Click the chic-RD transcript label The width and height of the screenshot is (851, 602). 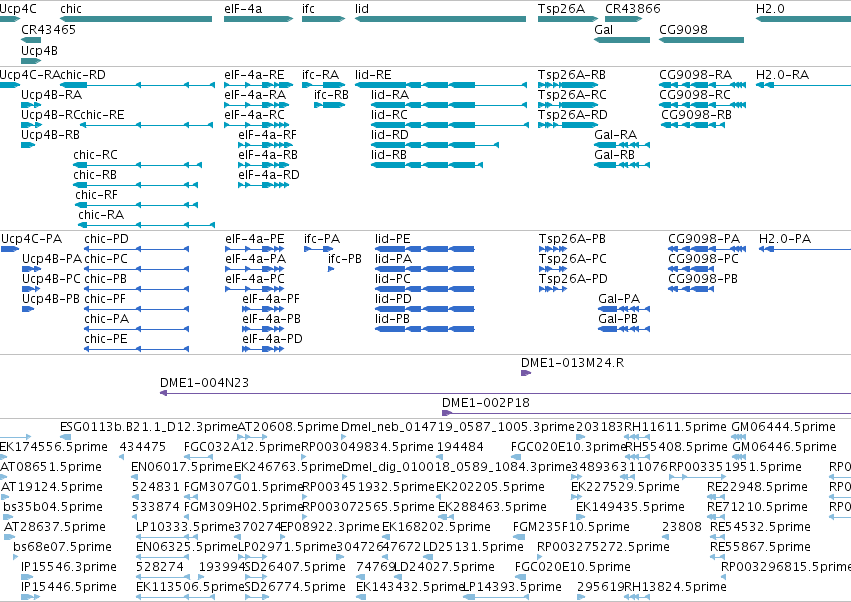[82, 74]
